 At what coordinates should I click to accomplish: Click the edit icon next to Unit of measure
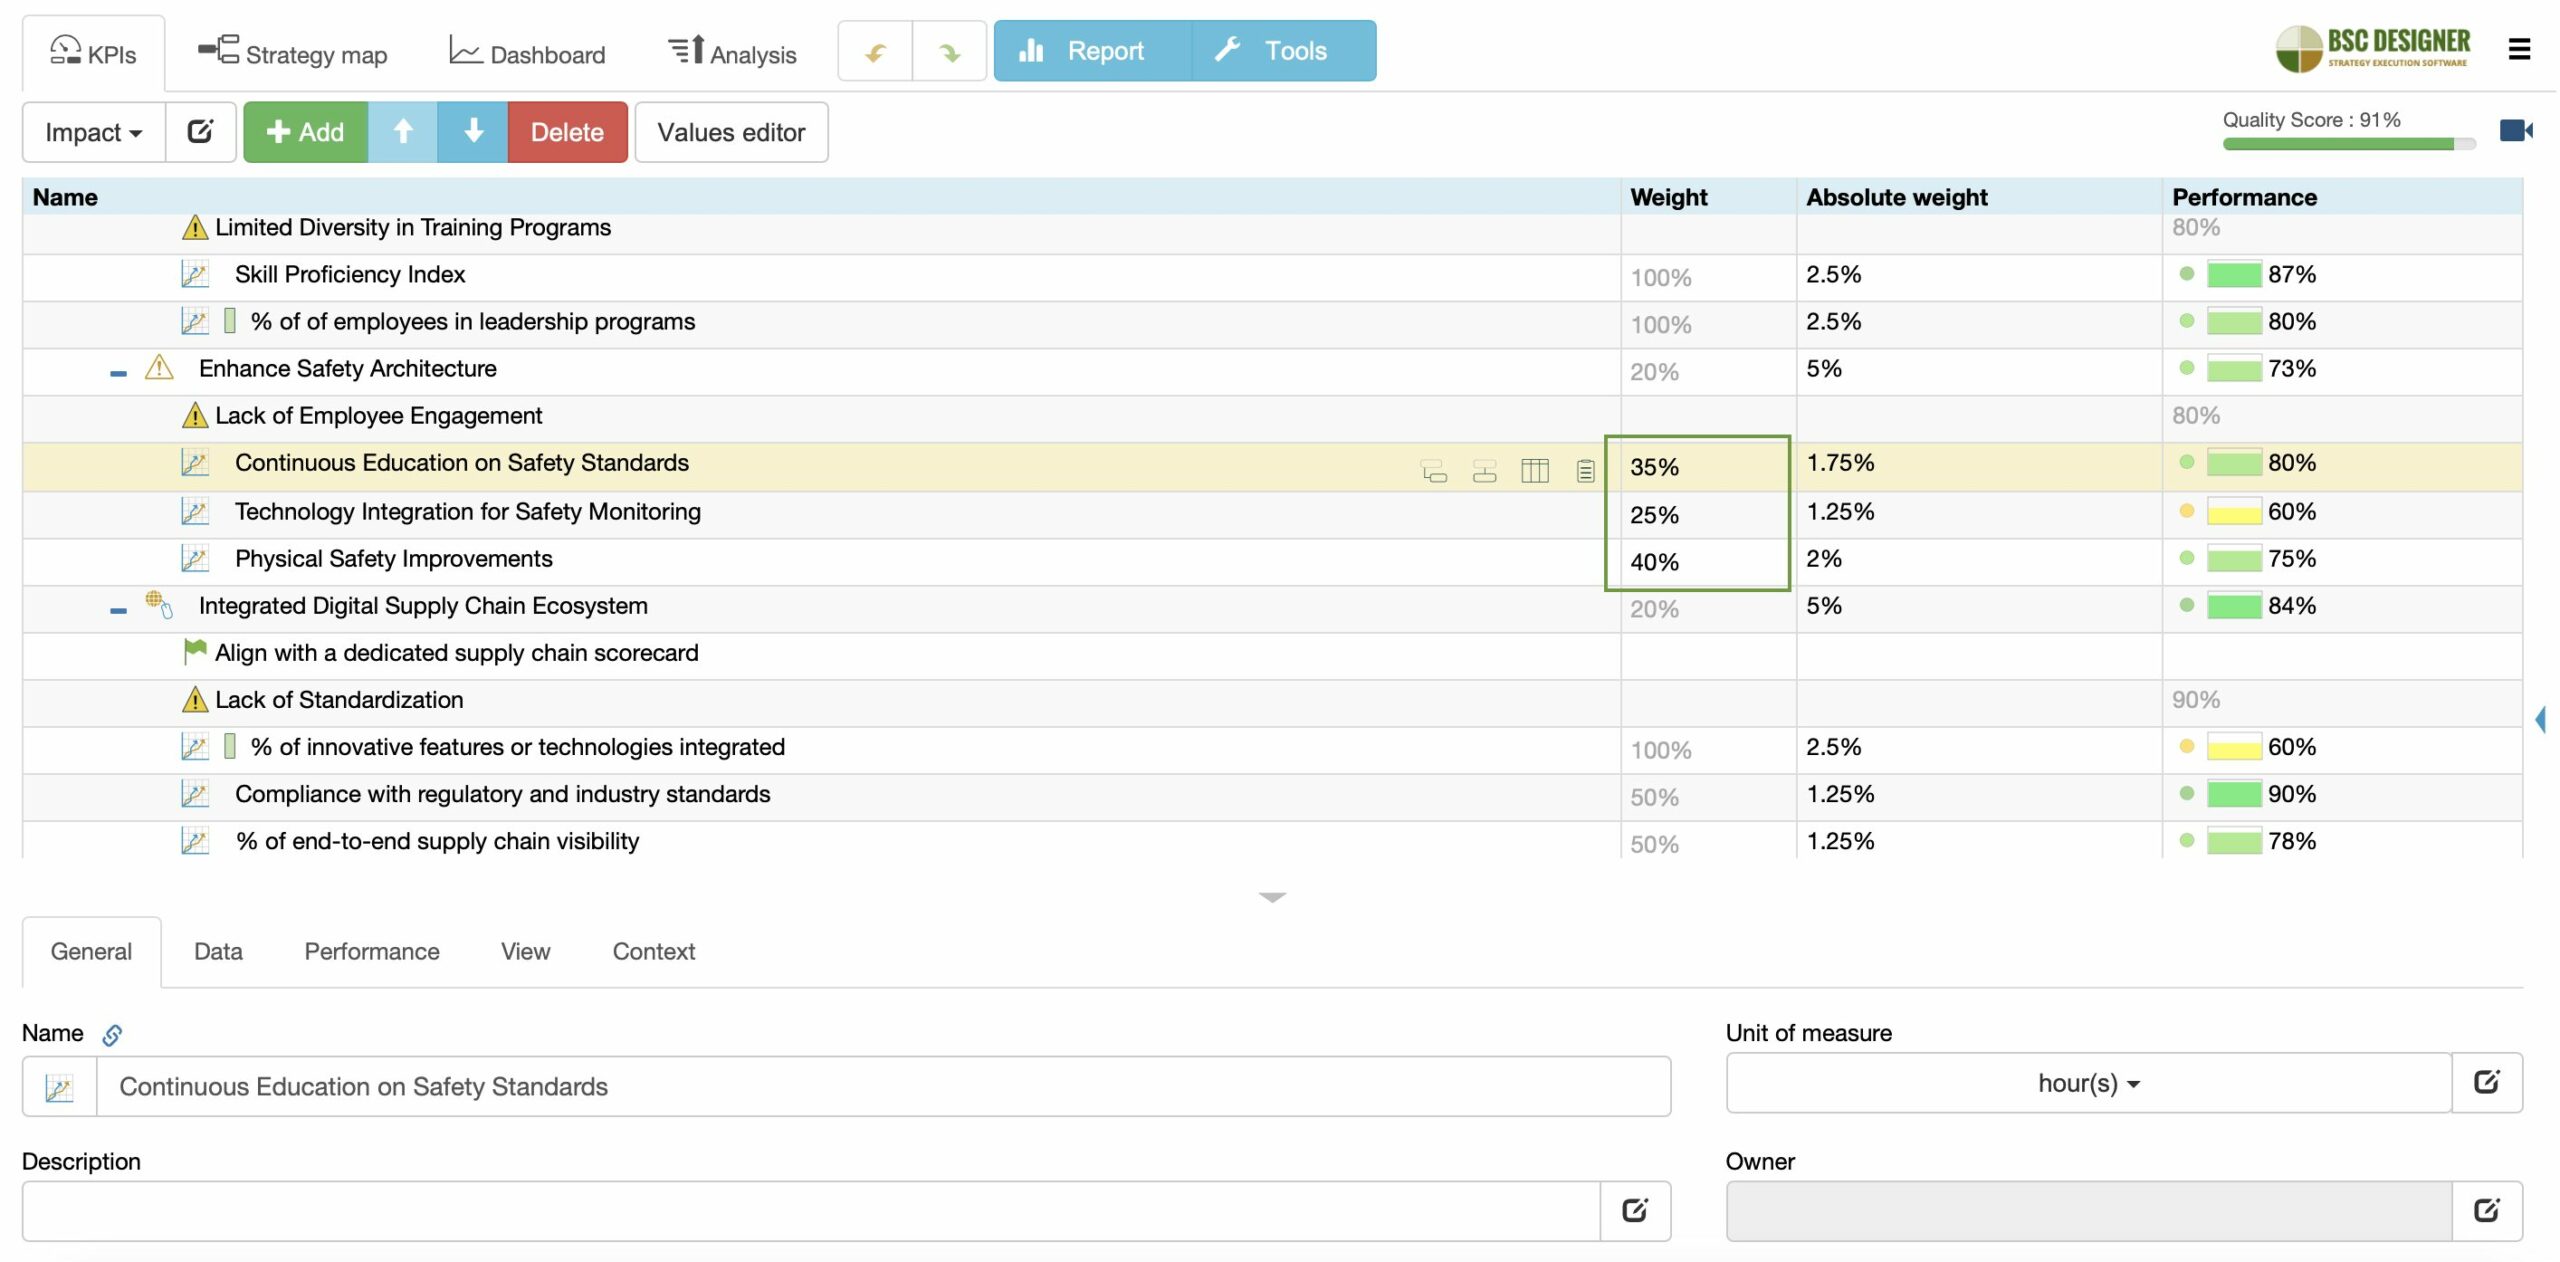pos(2488,1081)
